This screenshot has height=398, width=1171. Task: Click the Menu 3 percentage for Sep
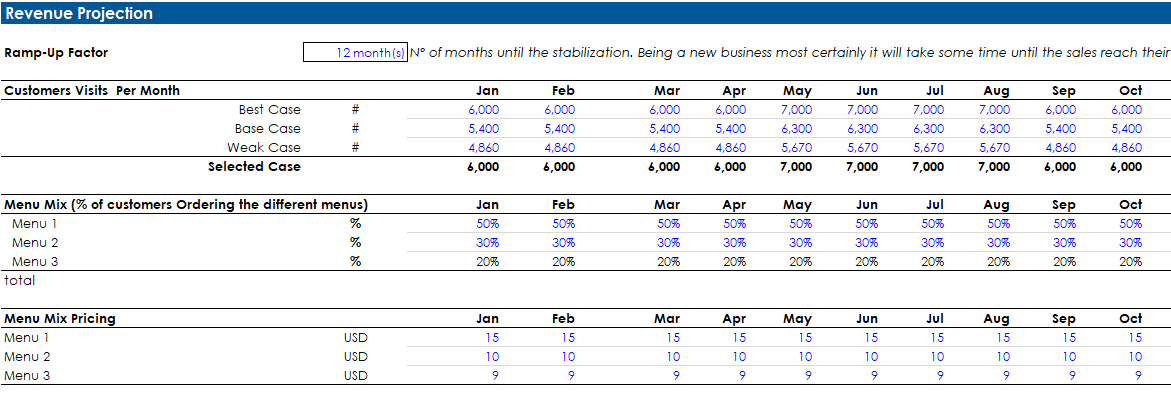(1064, 261)
